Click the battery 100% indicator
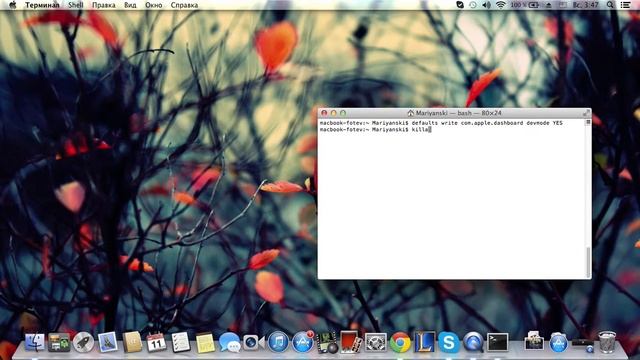Viewport: 640px width, 360px height. coord(525,5)
